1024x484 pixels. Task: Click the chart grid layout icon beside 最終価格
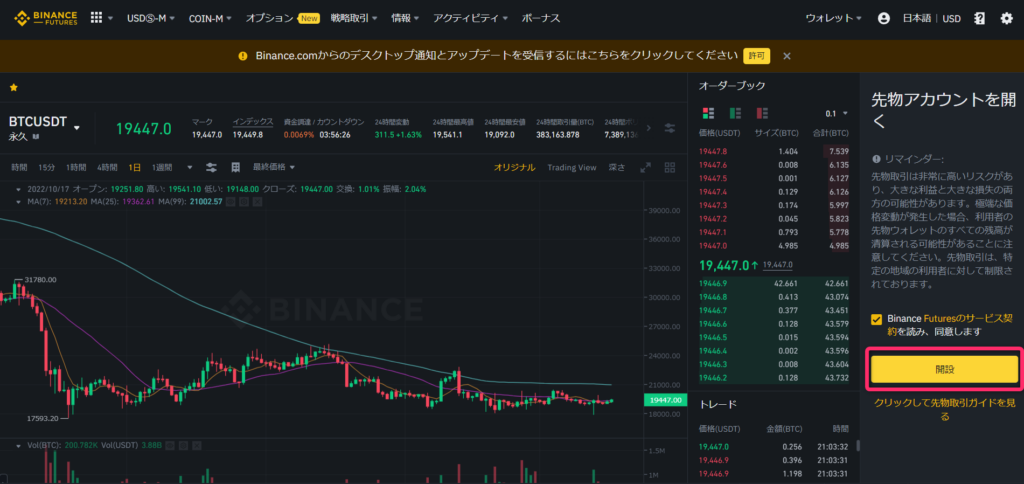(x=236, y=167)
